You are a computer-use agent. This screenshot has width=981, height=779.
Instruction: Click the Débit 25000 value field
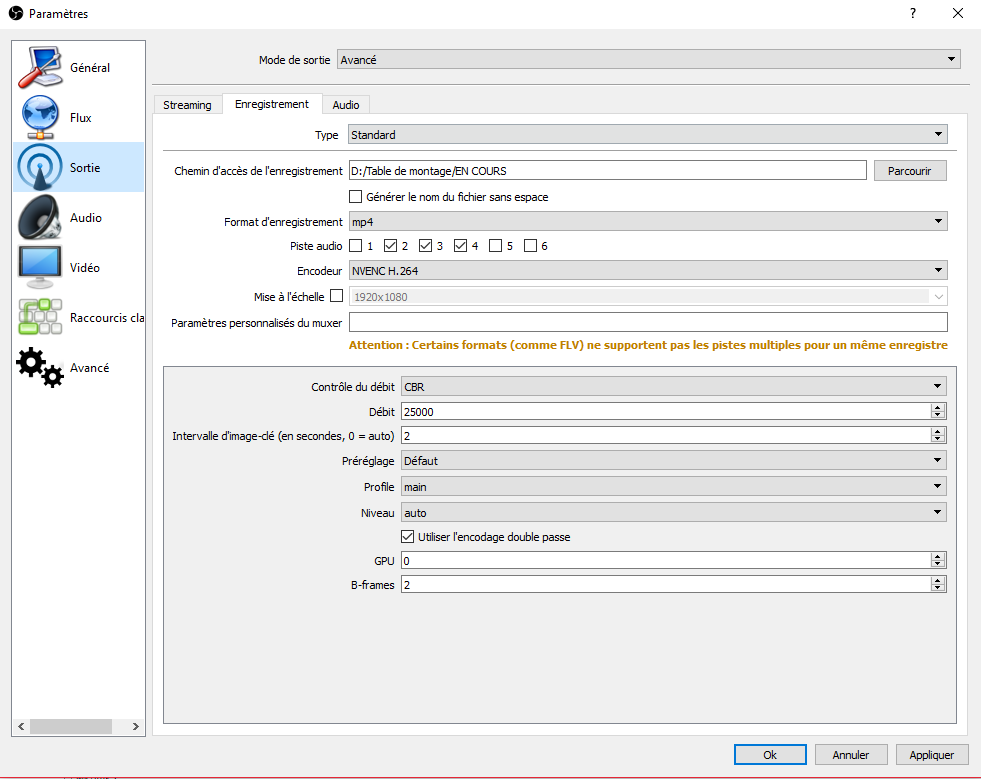[666, 411]
